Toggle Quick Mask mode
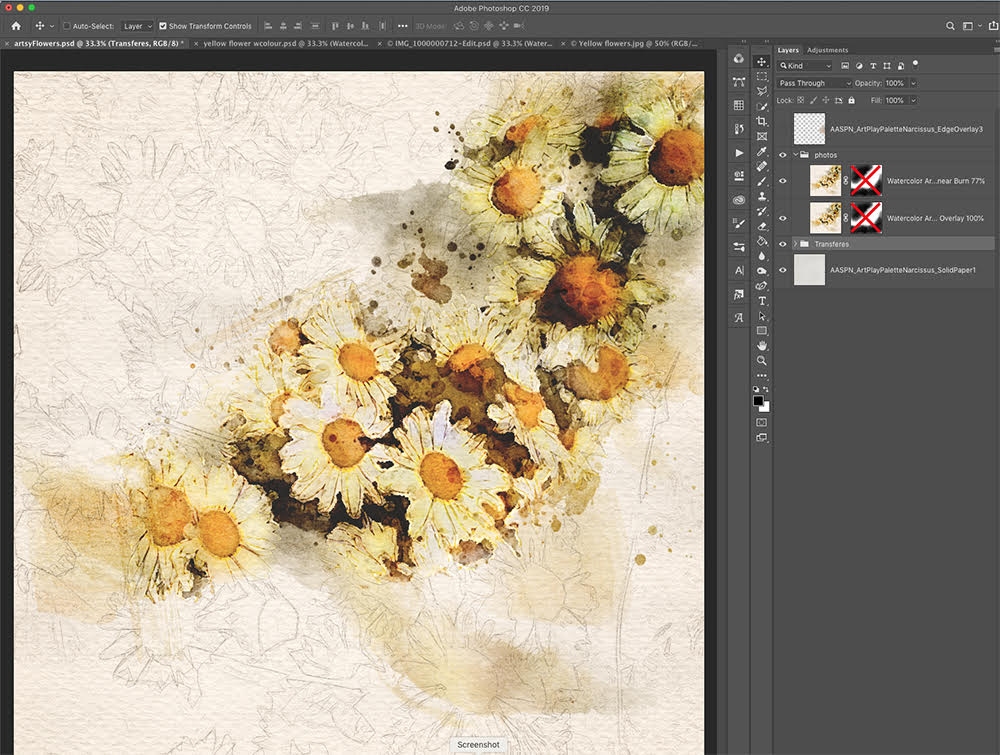 (x=761, y=422)
